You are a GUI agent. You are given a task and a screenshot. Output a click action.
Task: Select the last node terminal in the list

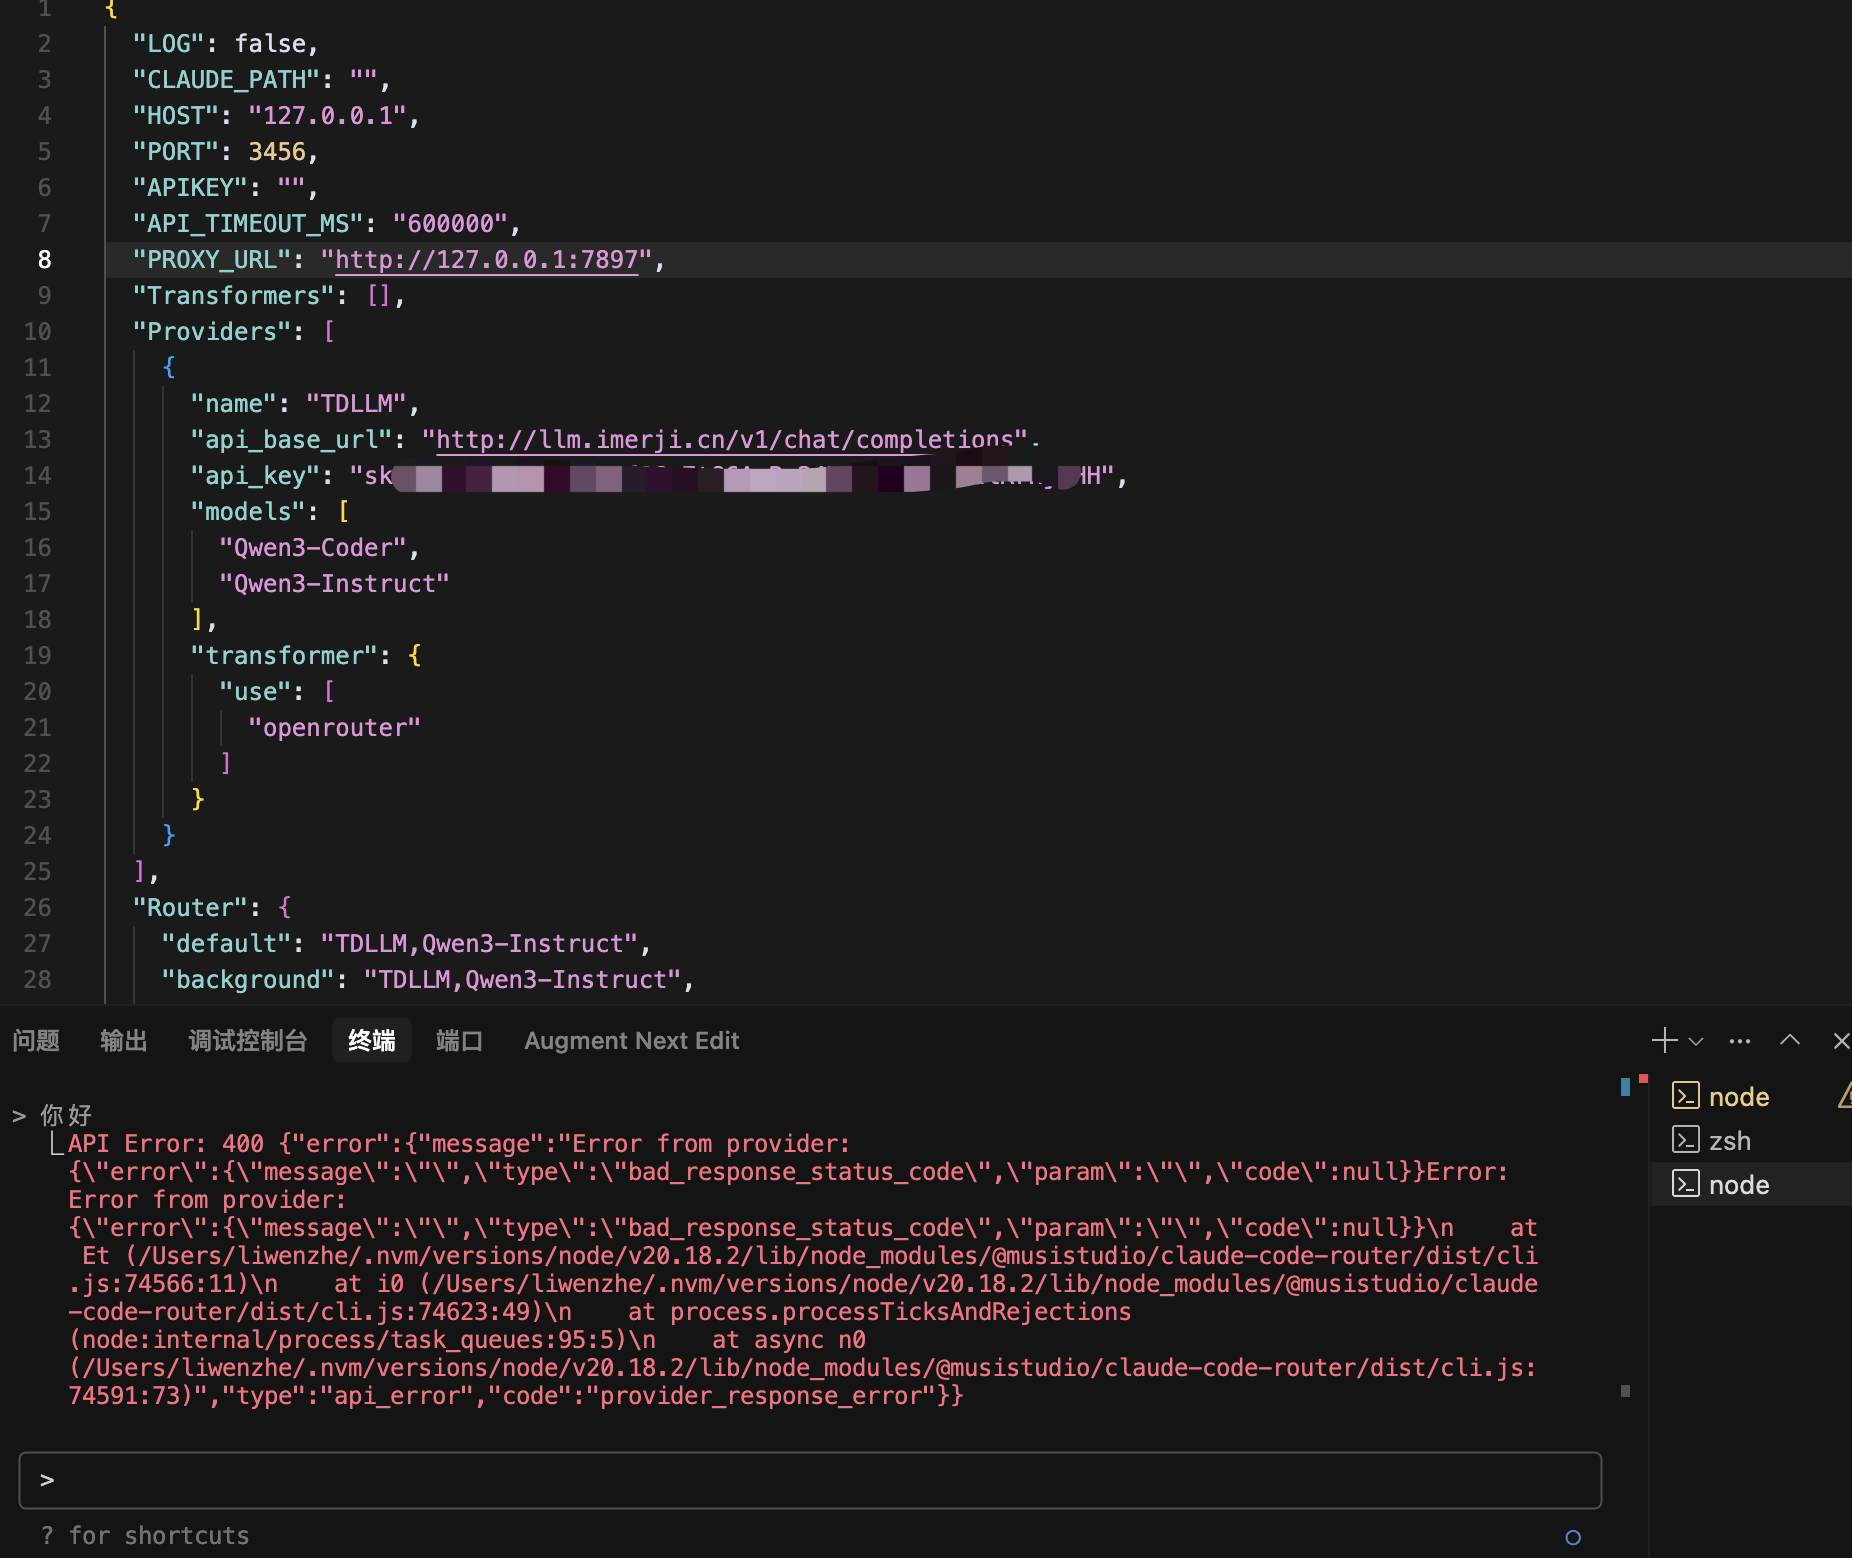coord(1752,1185)
